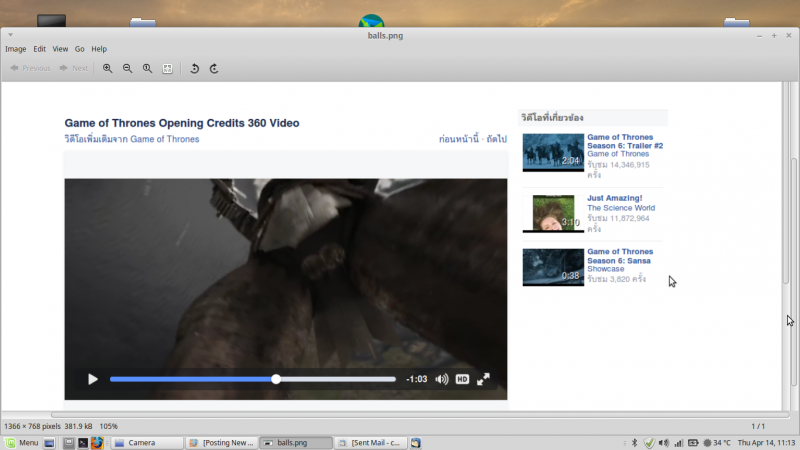Switch to the balls.png taskbar button
This screenshot has width=800, height=450.
[296, 443]
